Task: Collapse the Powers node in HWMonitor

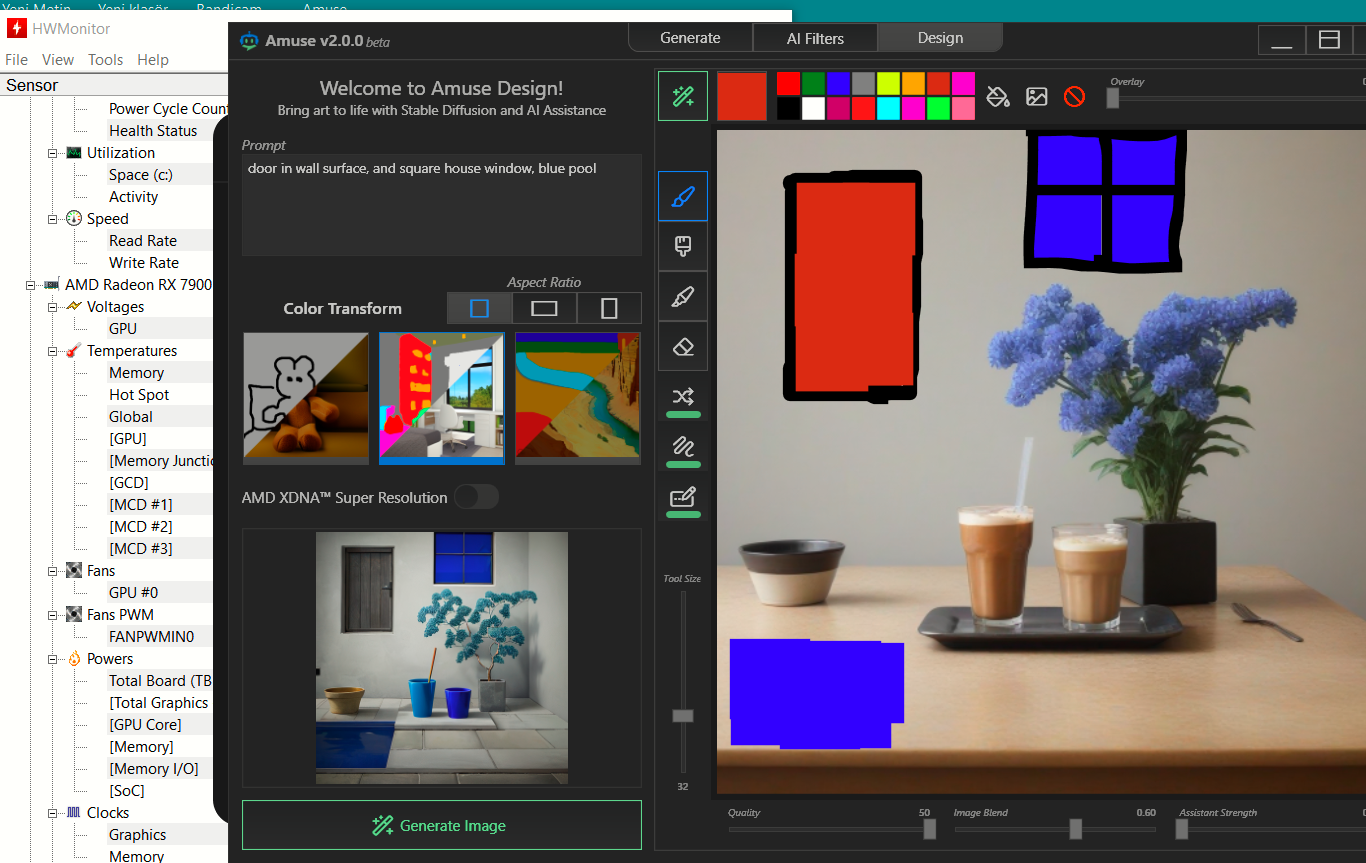Action: coord(53,659)
